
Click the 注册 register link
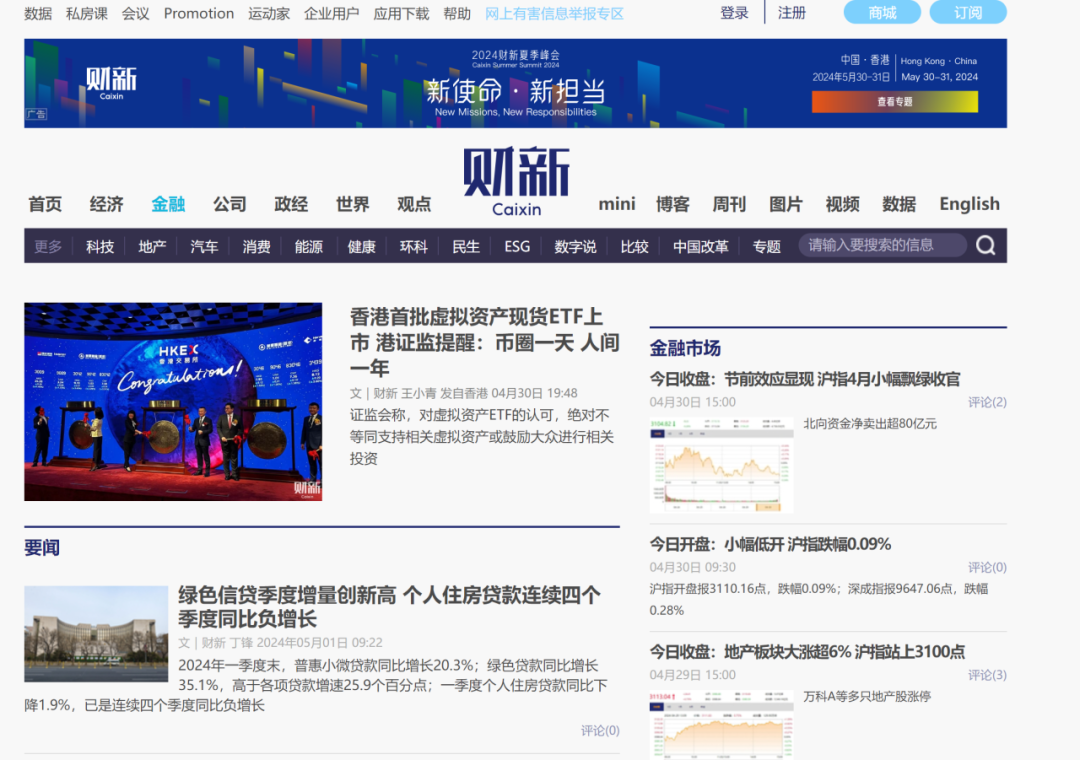coord(792,13)
